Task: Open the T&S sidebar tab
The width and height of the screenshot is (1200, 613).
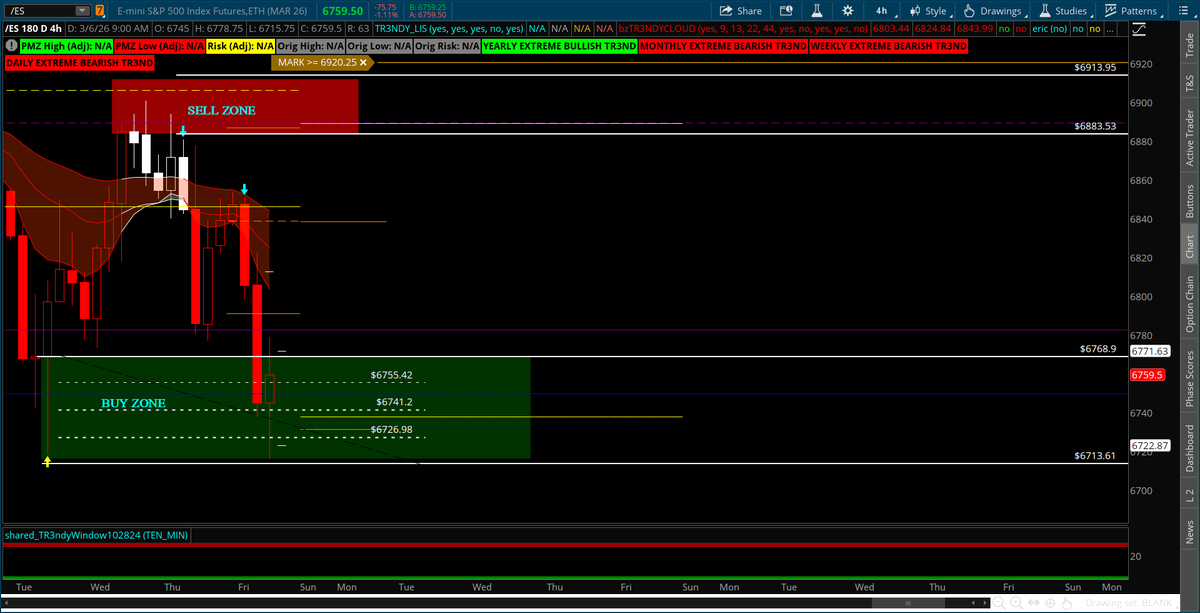Action: pos(1189,82)
